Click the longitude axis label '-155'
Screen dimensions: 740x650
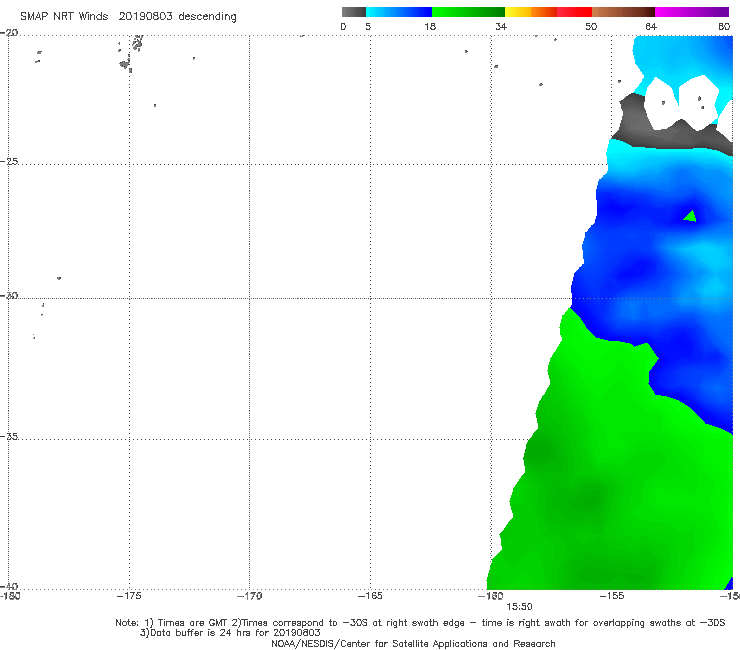point(612,596)
